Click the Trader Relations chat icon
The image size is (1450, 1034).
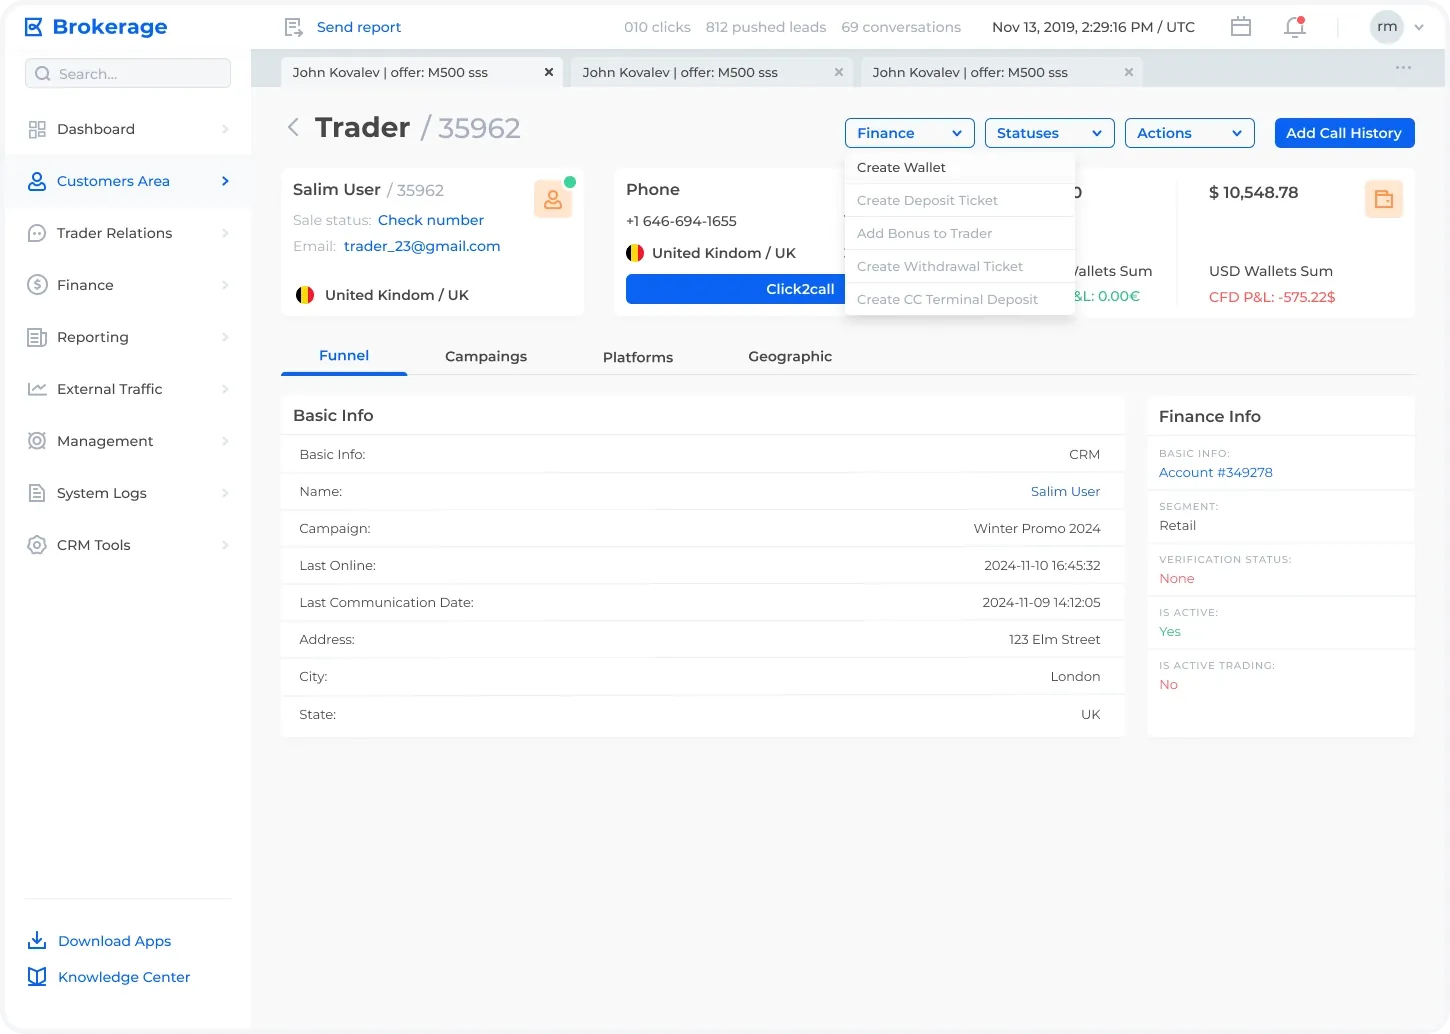pos(37,233)
